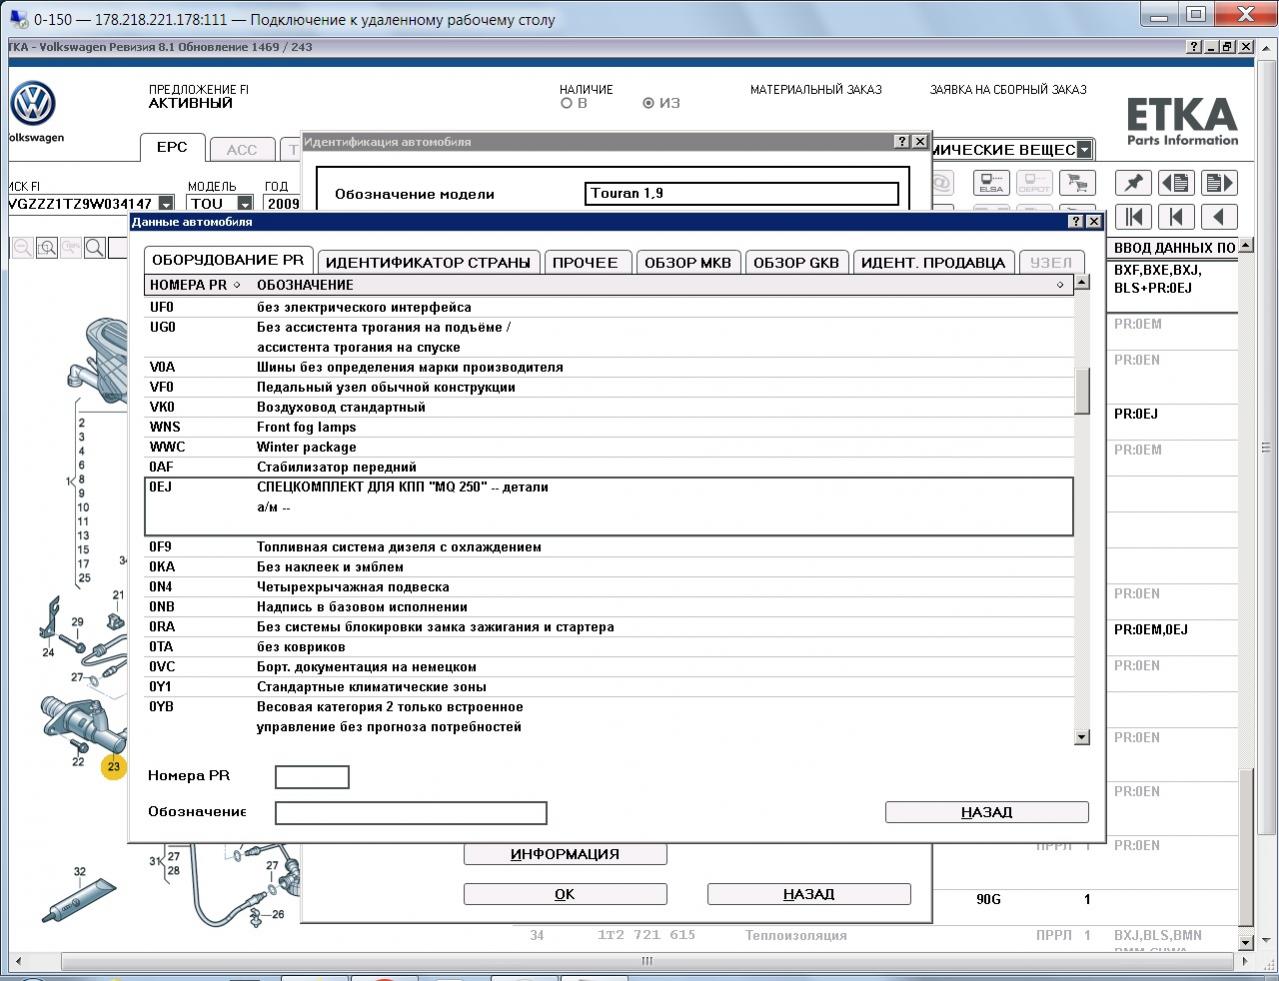Select the 0Y1 Стандартные климатические зоны row
The image size is (1279, 981).
(x=609, y=687)
